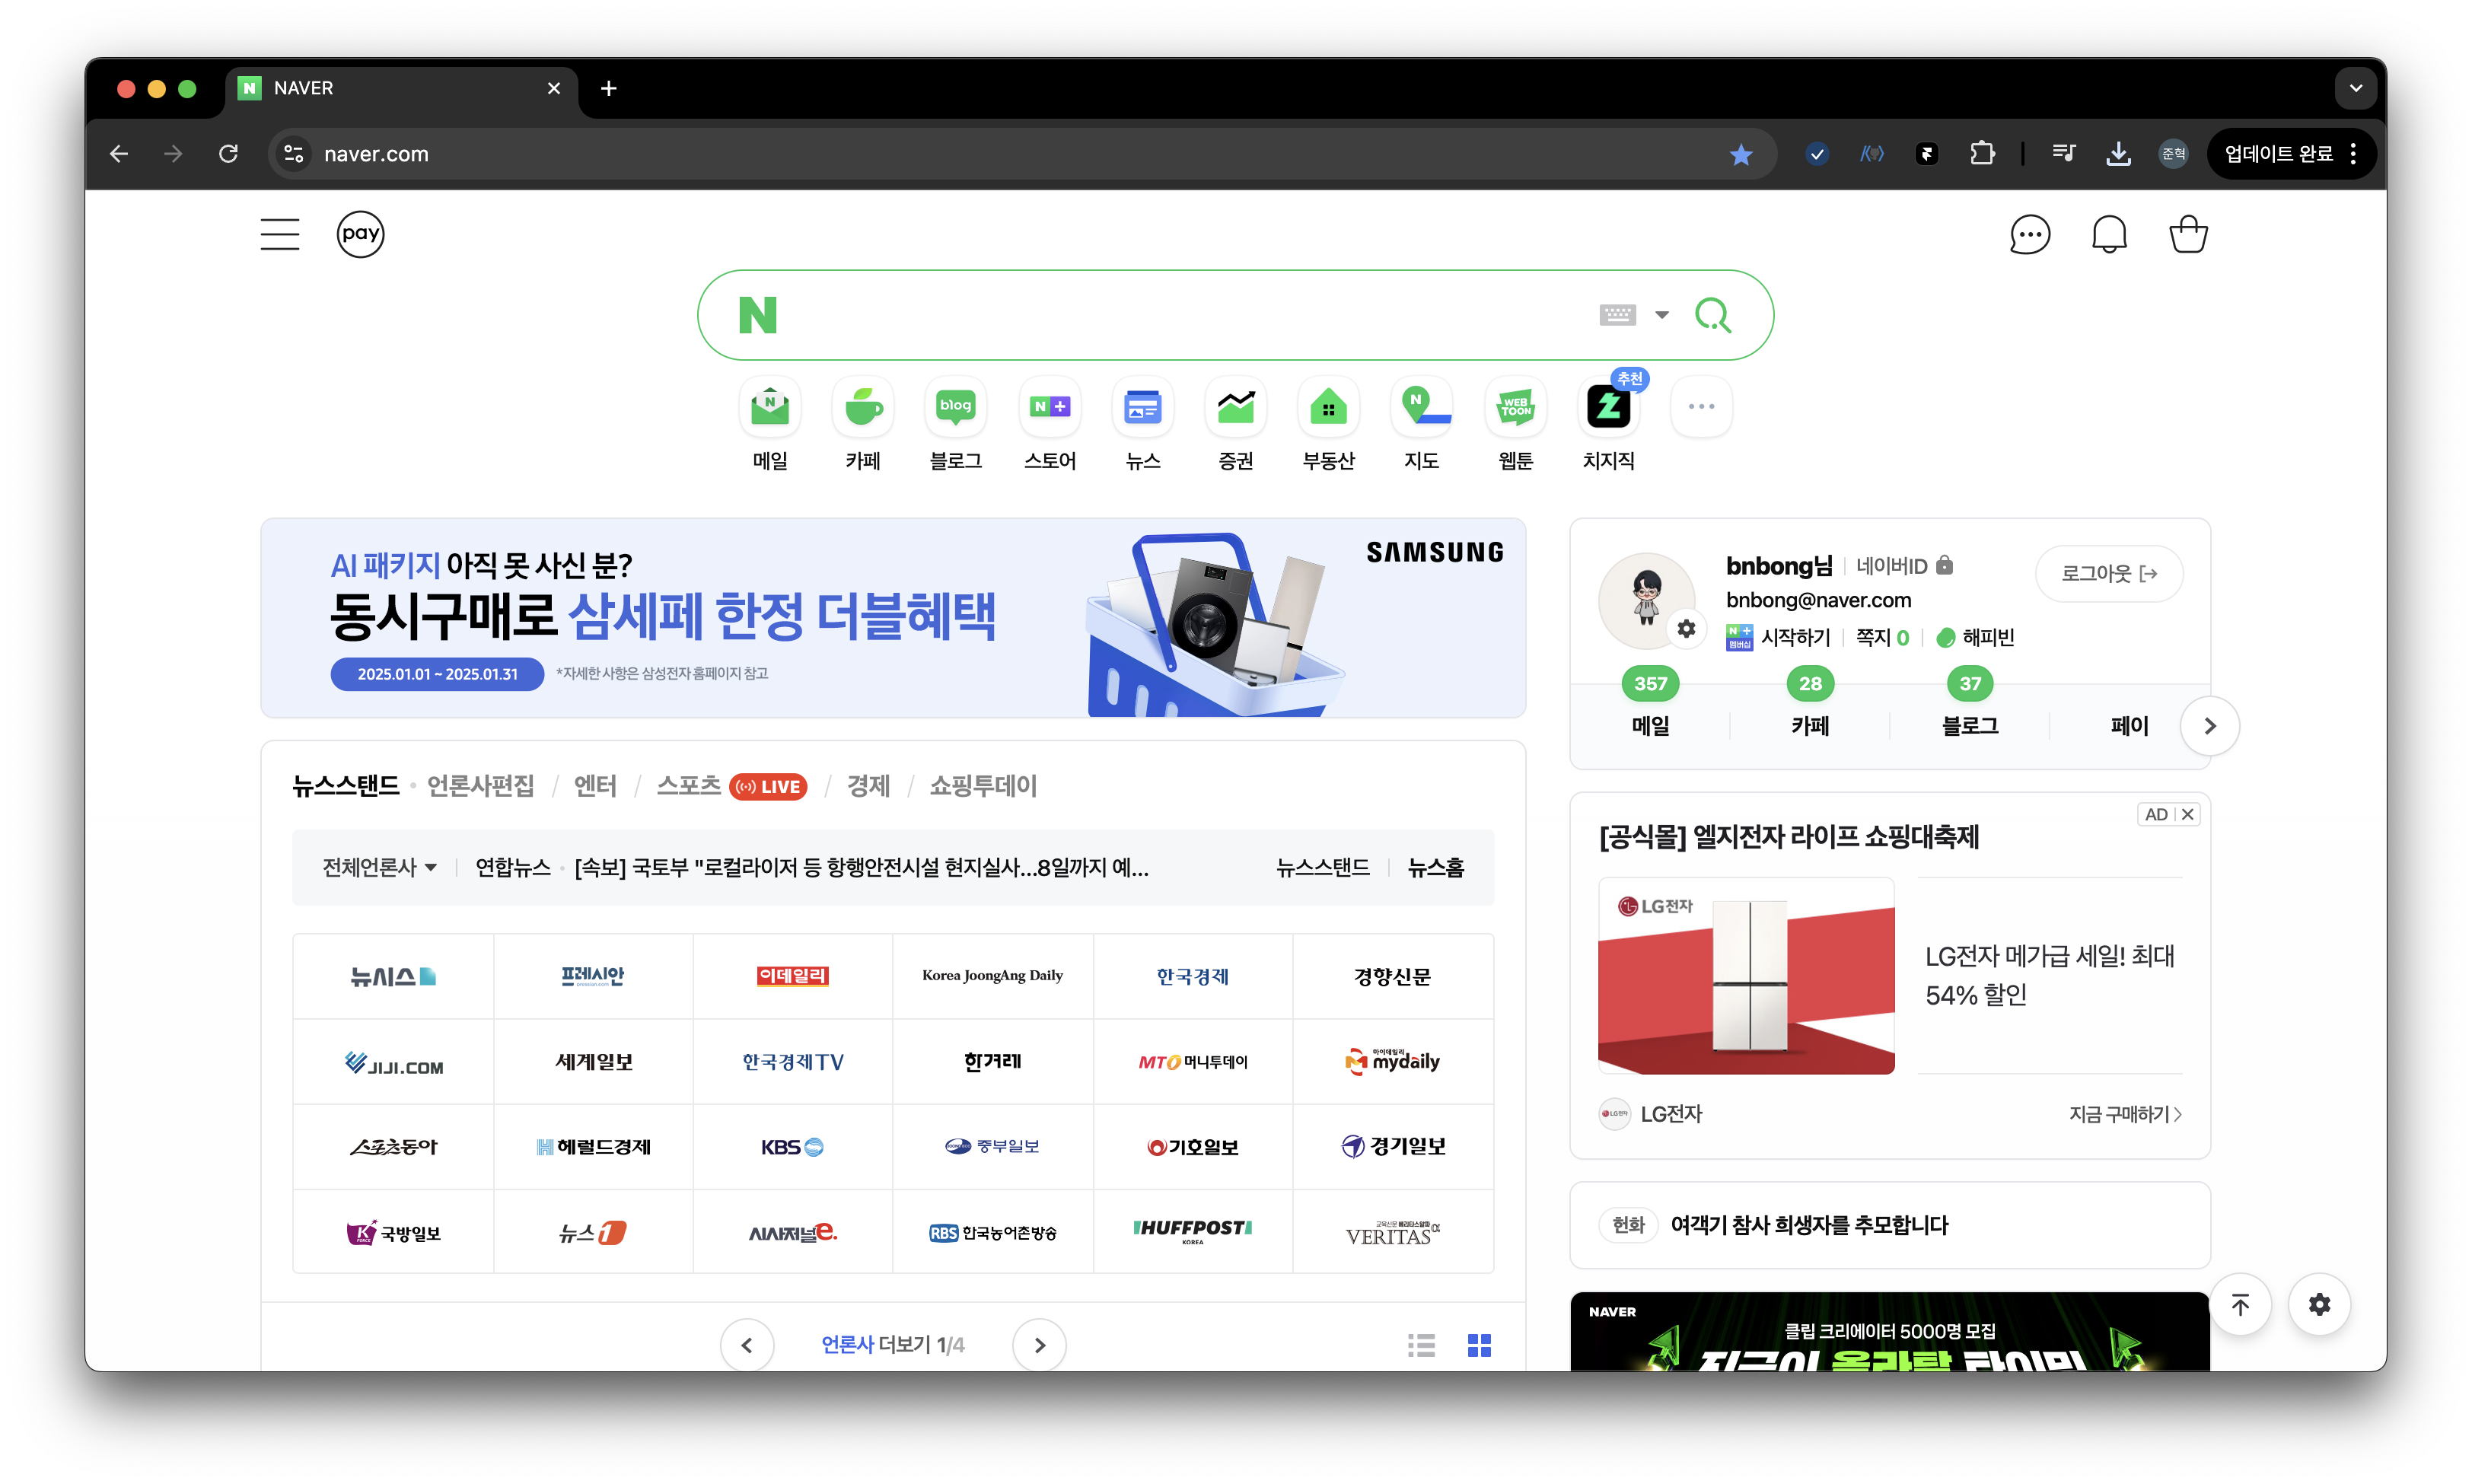Image resolution: width=2472 pixels, height=1484 pixels.
Task: Expand the 전체언론사 dropdown
Action: [379, 867]
